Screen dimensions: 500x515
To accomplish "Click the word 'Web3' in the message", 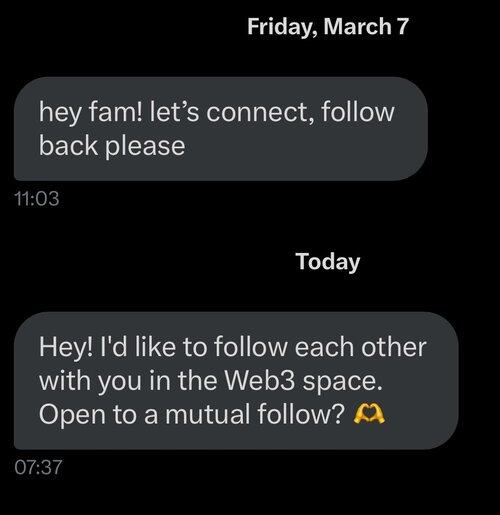I will click(260, 380).
